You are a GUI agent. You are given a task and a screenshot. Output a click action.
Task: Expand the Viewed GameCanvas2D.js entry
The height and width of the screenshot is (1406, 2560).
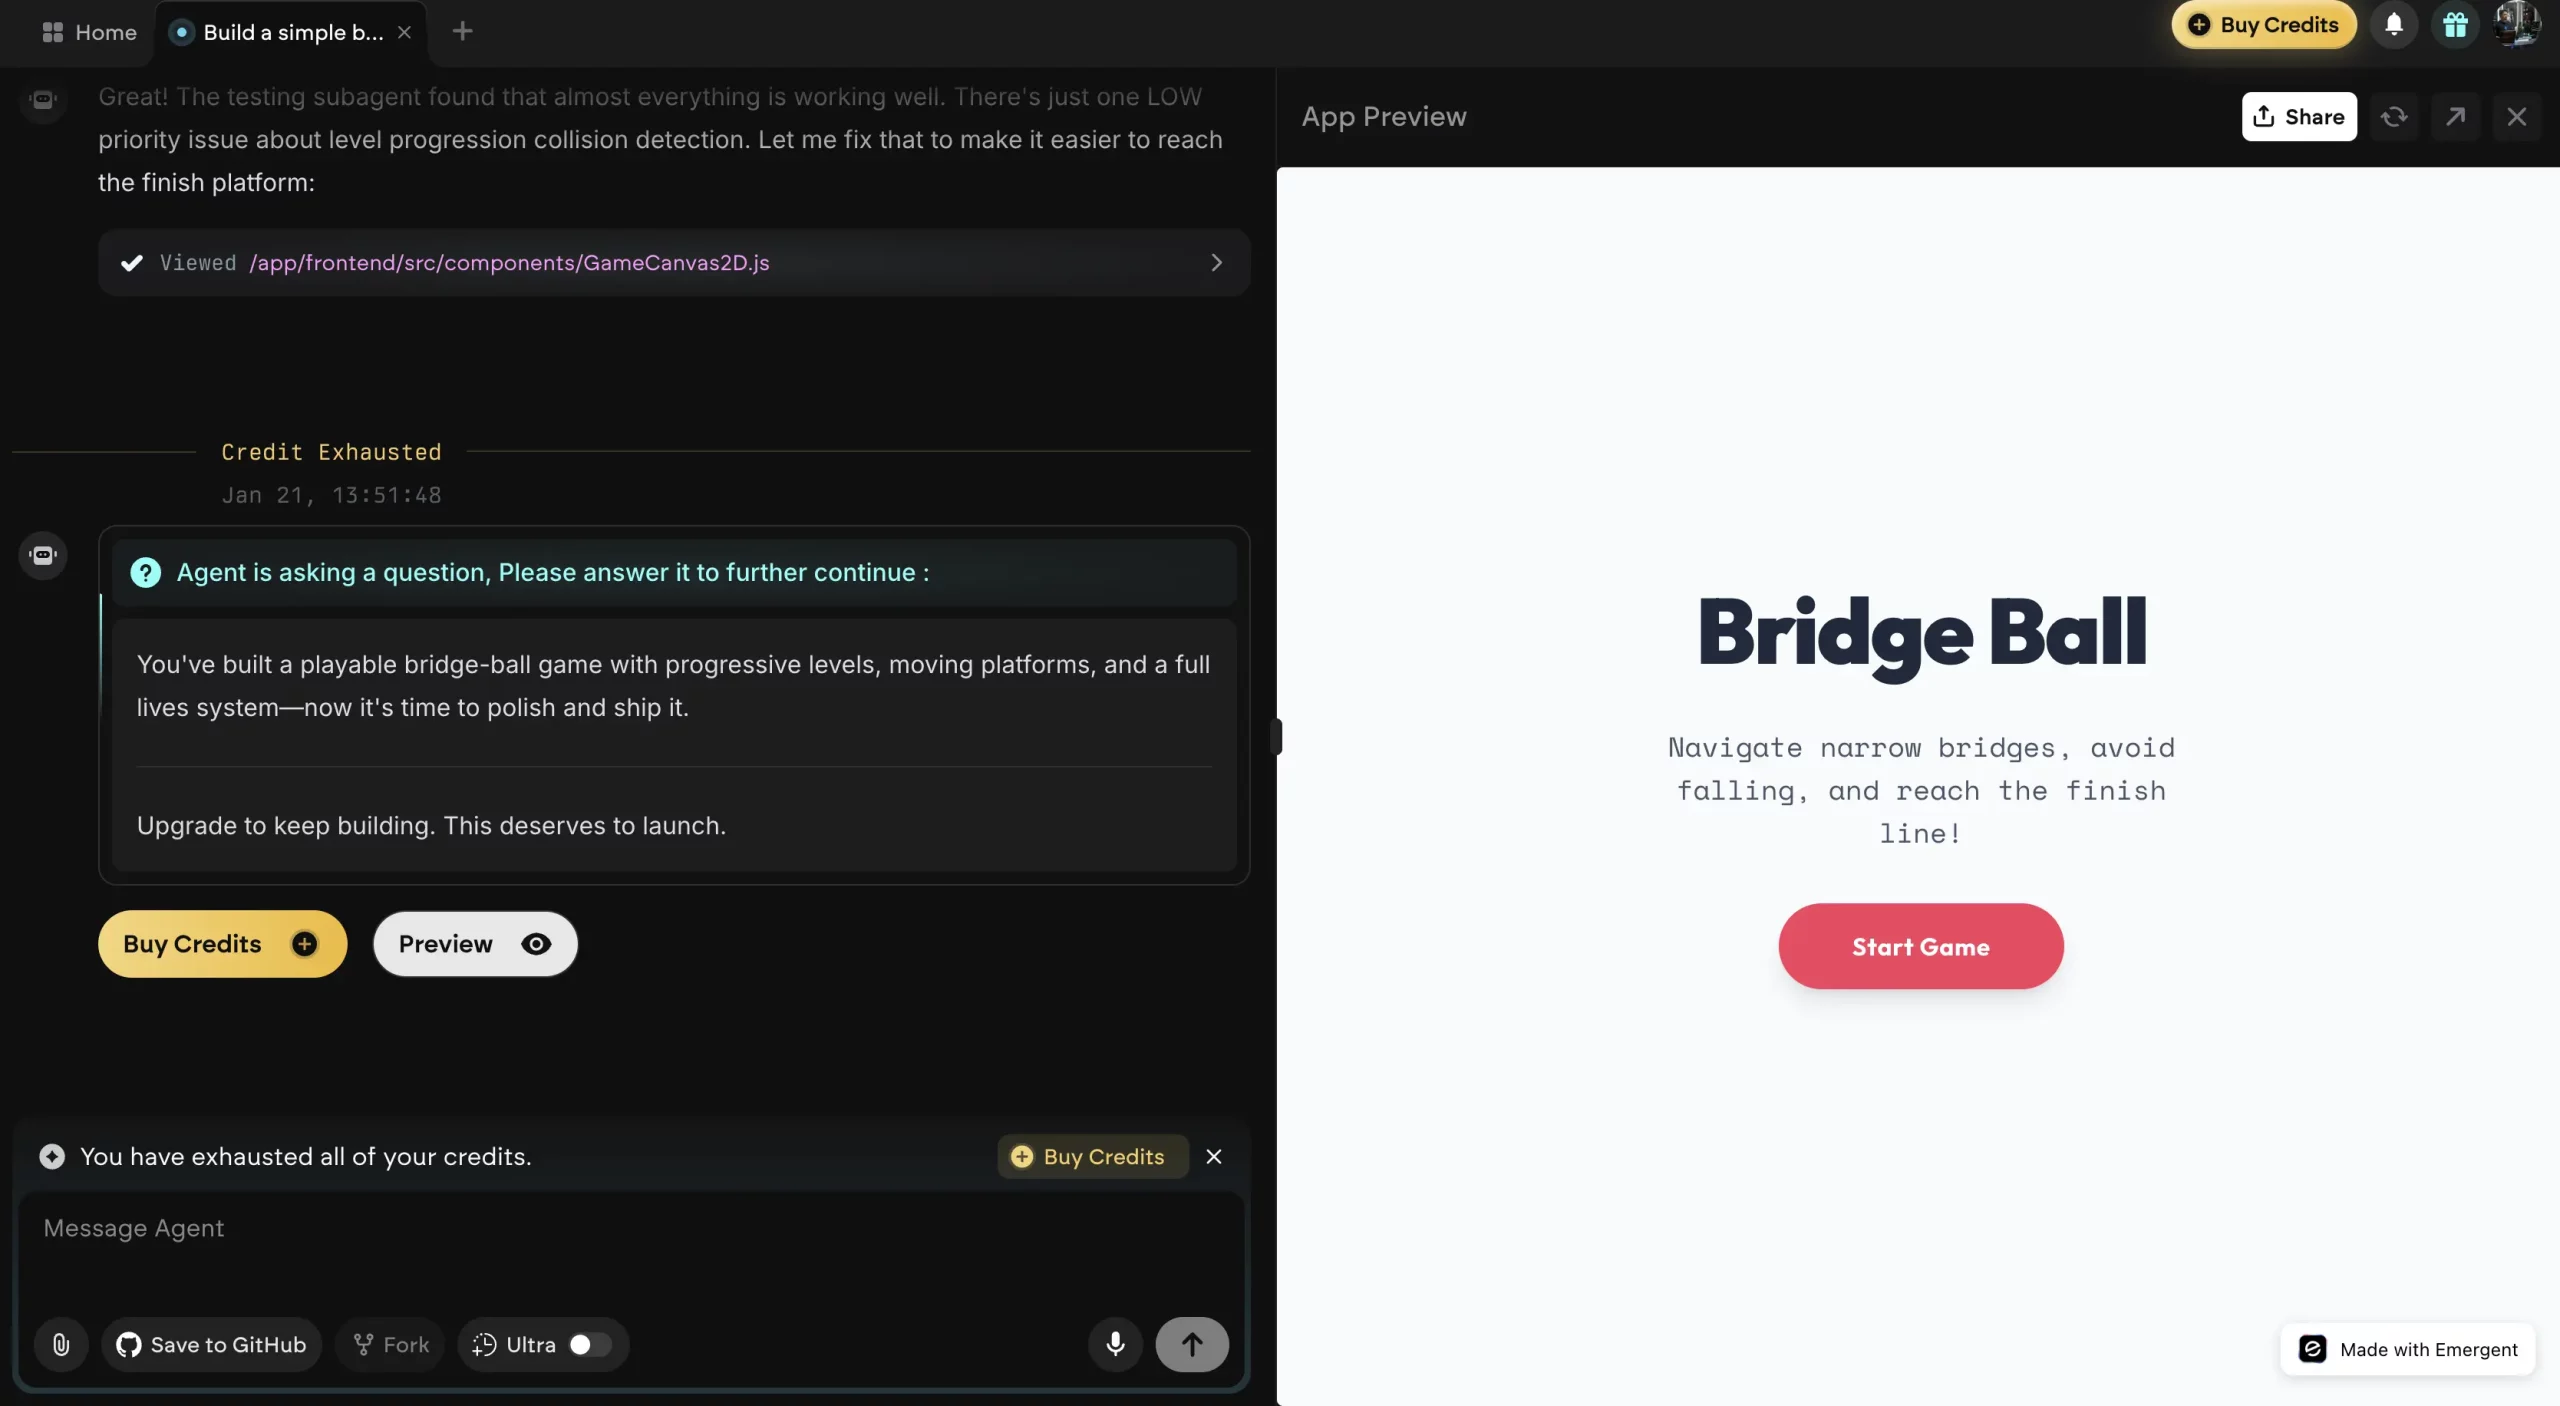1216,262
